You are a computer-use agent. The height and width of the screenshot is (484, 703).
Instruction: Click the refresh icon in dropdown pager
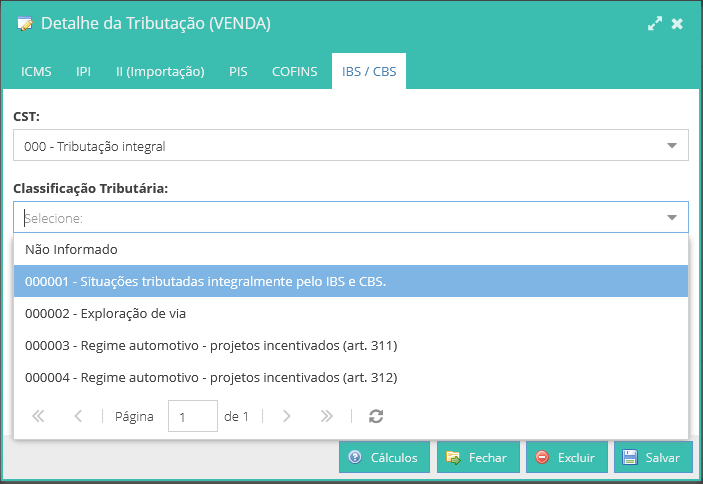coord(376,416)
